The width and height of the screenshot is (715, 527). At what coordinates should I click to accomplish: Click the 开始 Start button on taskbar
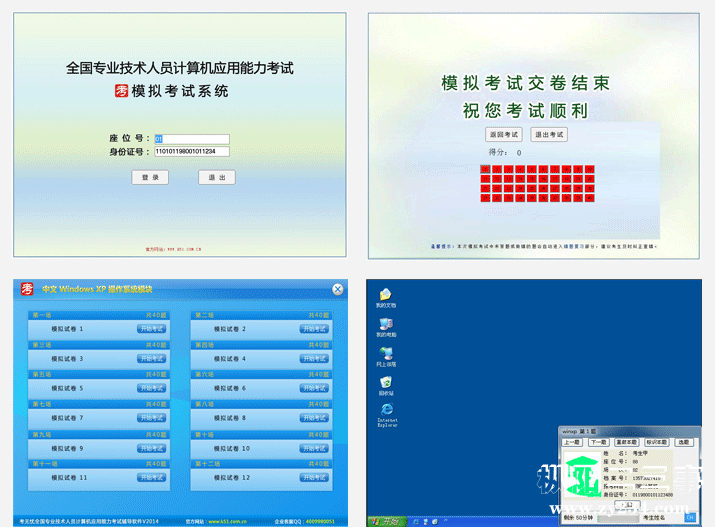pyautogui.click(x=387, y=521)
